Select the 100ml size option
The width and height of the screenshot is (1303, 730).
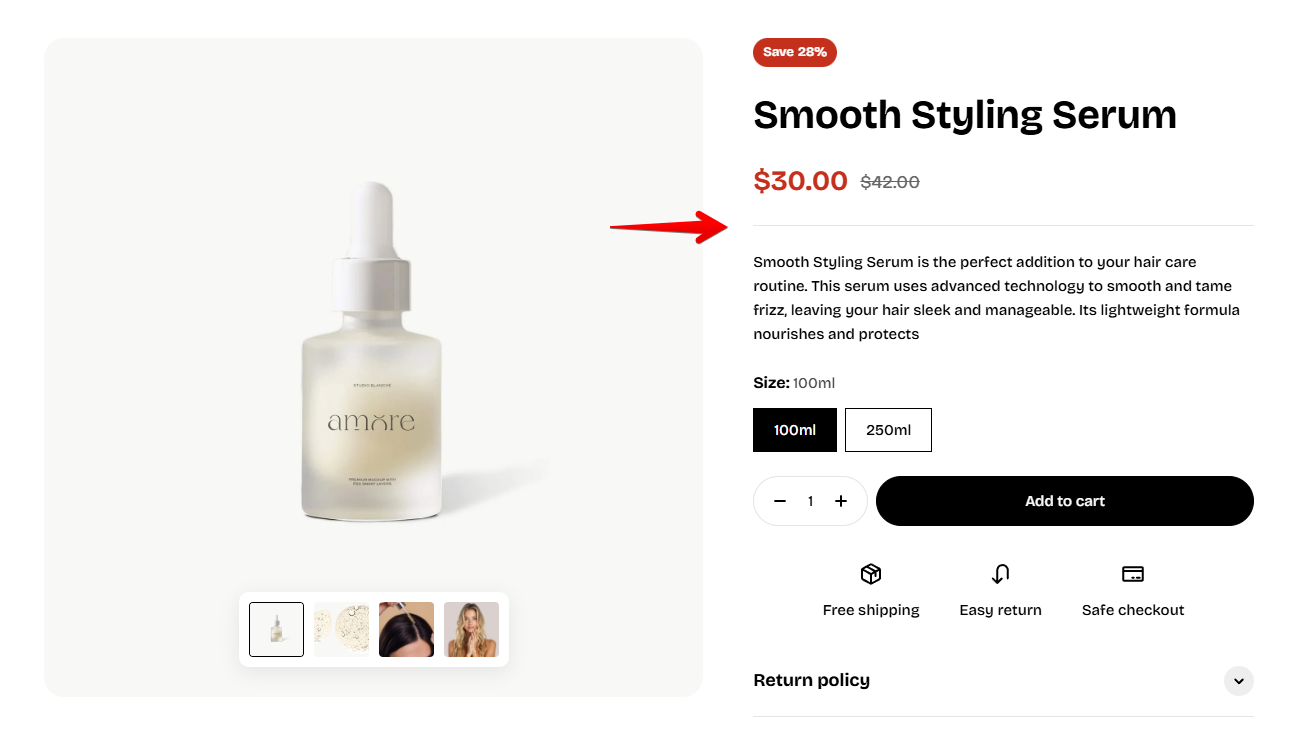point(795,430)
